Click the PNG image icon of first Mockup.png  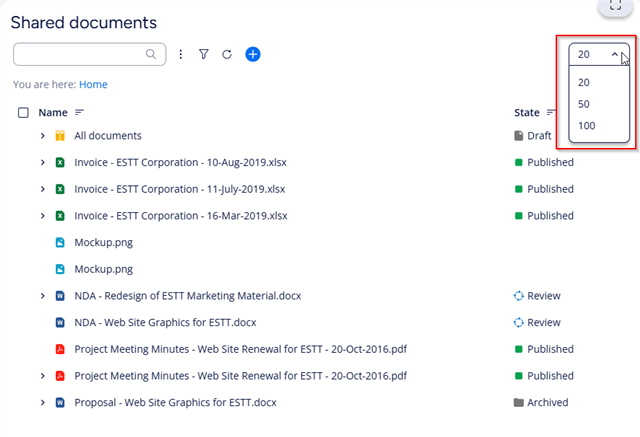tap(60, 242)
